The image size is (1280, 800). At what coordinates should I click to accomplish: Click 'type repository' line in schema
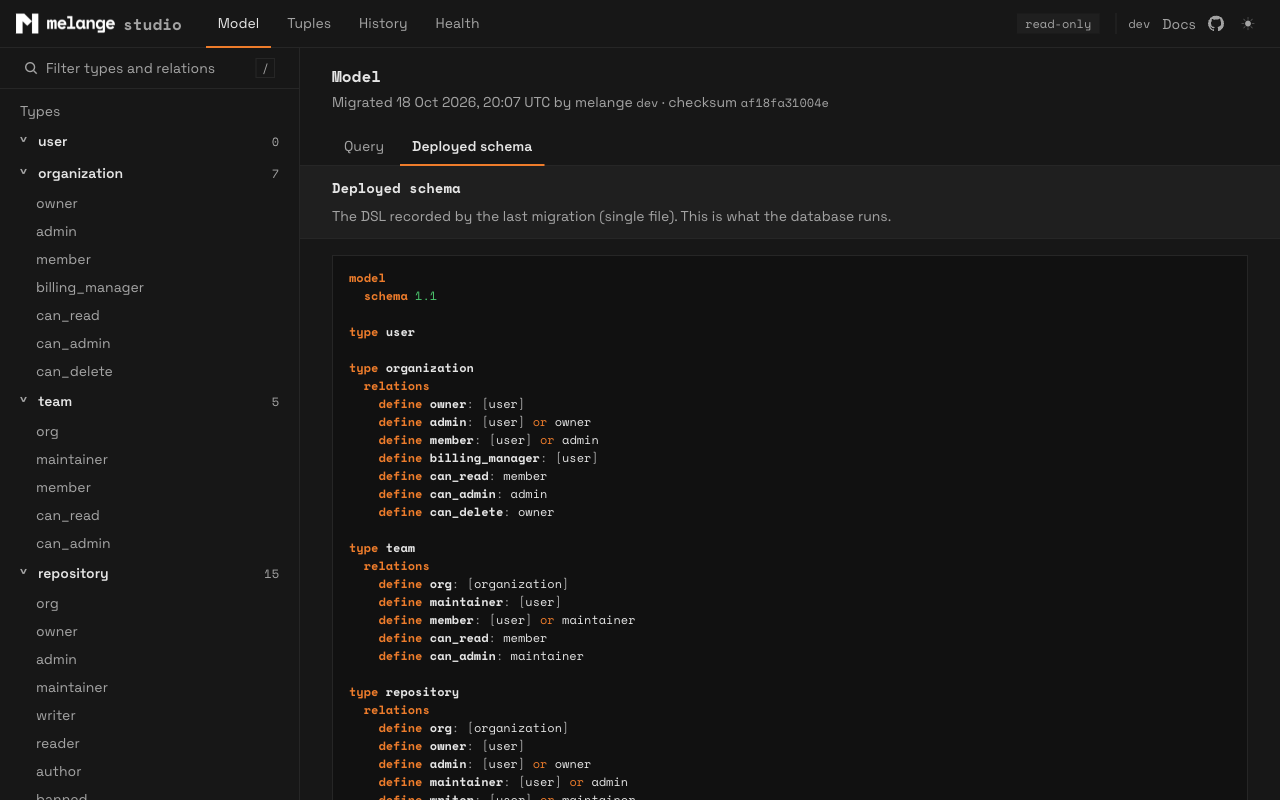[x=404, y=692]
